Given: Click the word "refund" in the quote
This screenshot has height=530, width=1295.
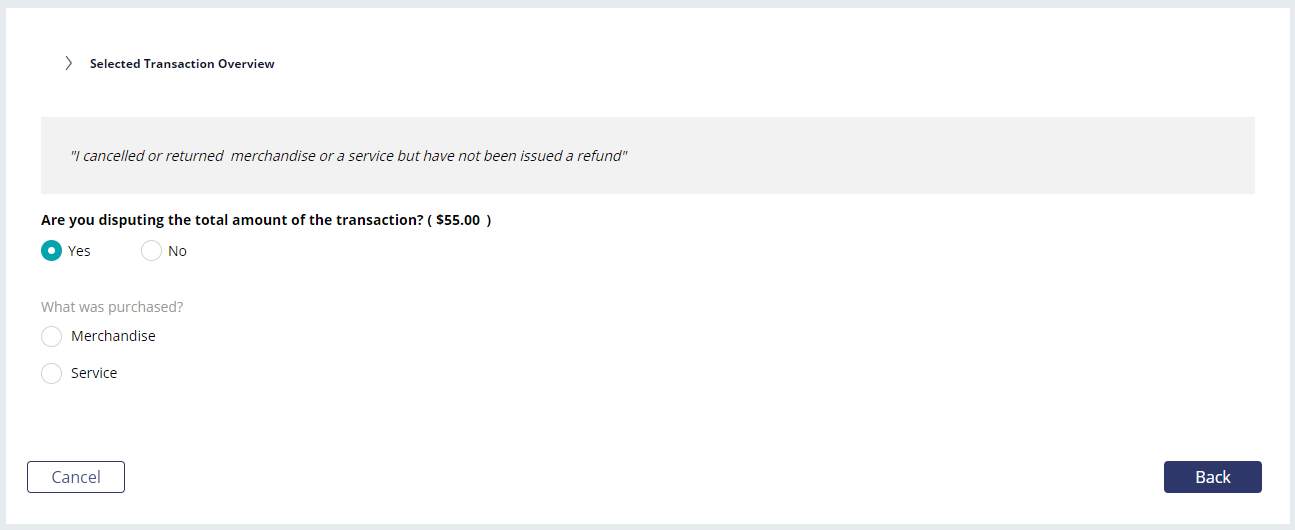Looking at the screenshot, I should [x=600, y=156].
